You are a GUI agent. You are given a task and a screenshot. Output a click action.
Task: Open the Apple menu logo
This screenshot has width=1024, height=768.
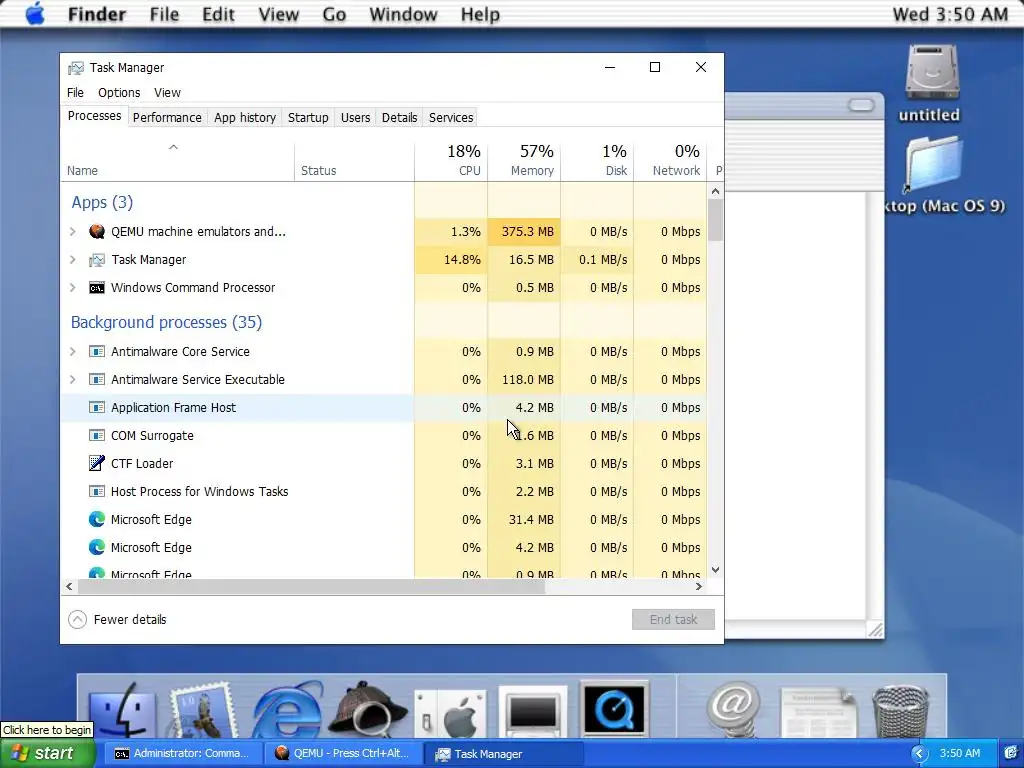pyautogui.click(x=35, y=14)
